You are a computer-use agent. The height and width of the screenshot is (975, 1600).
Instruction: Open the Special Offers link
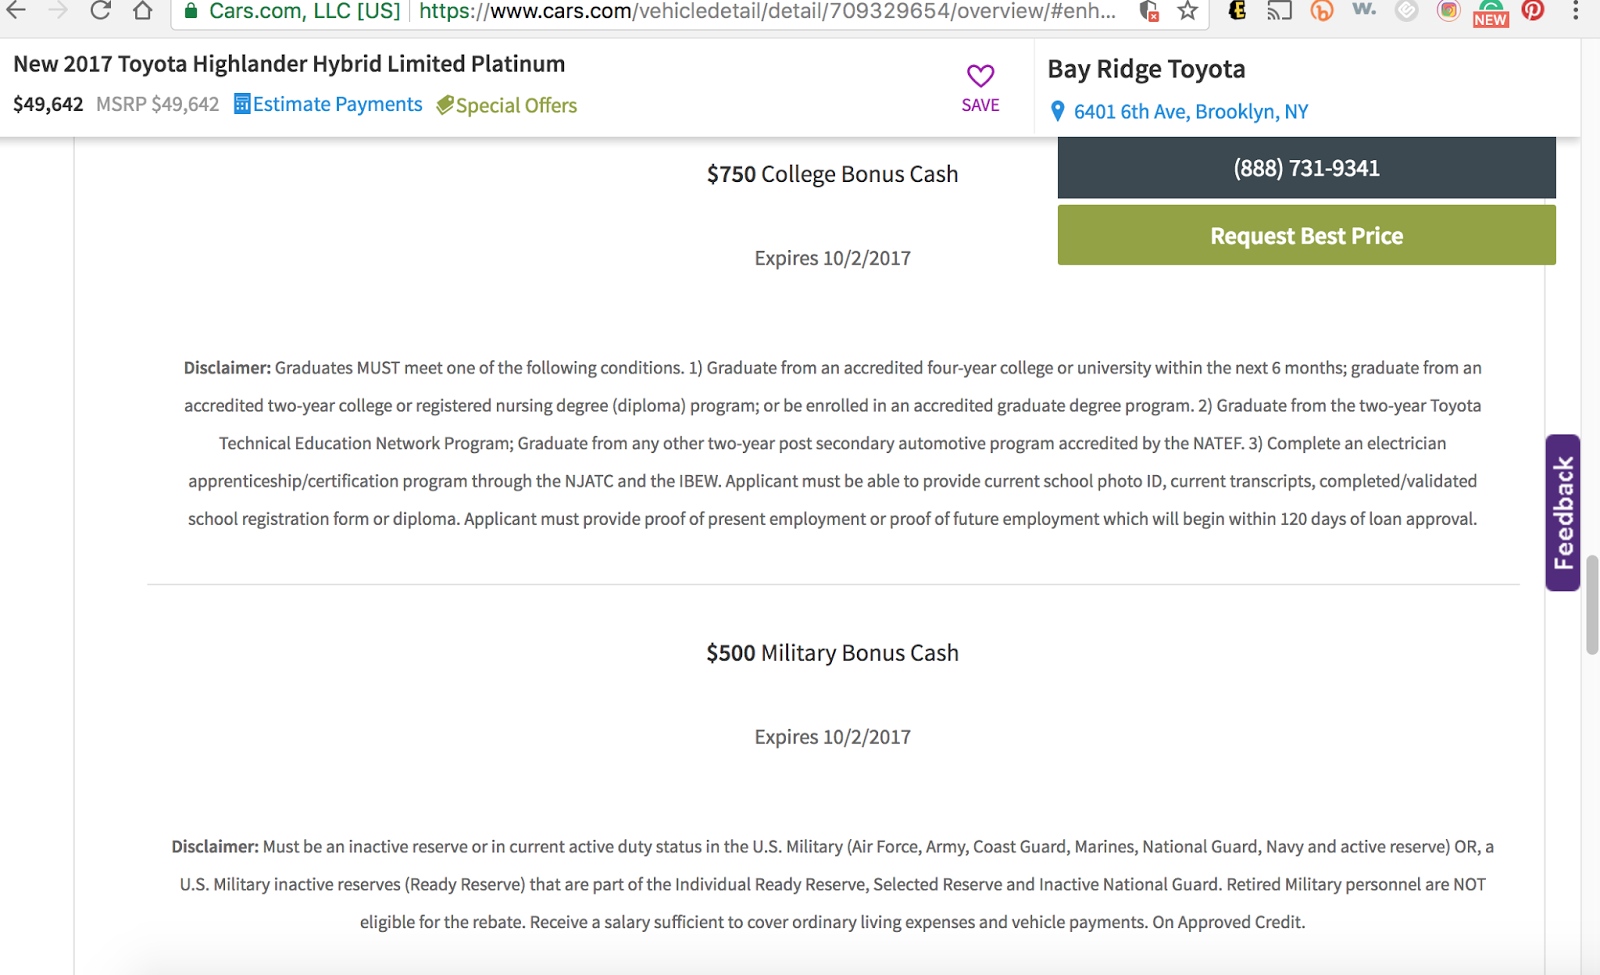pyautogui.click(x=516, y=105)
